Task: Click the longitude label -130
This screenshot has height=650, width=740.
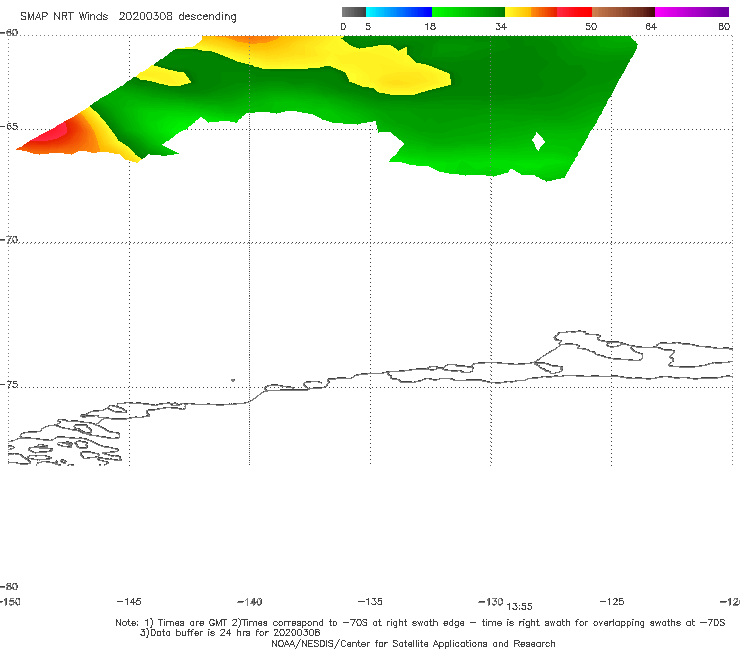Action: tap(491, 601)
